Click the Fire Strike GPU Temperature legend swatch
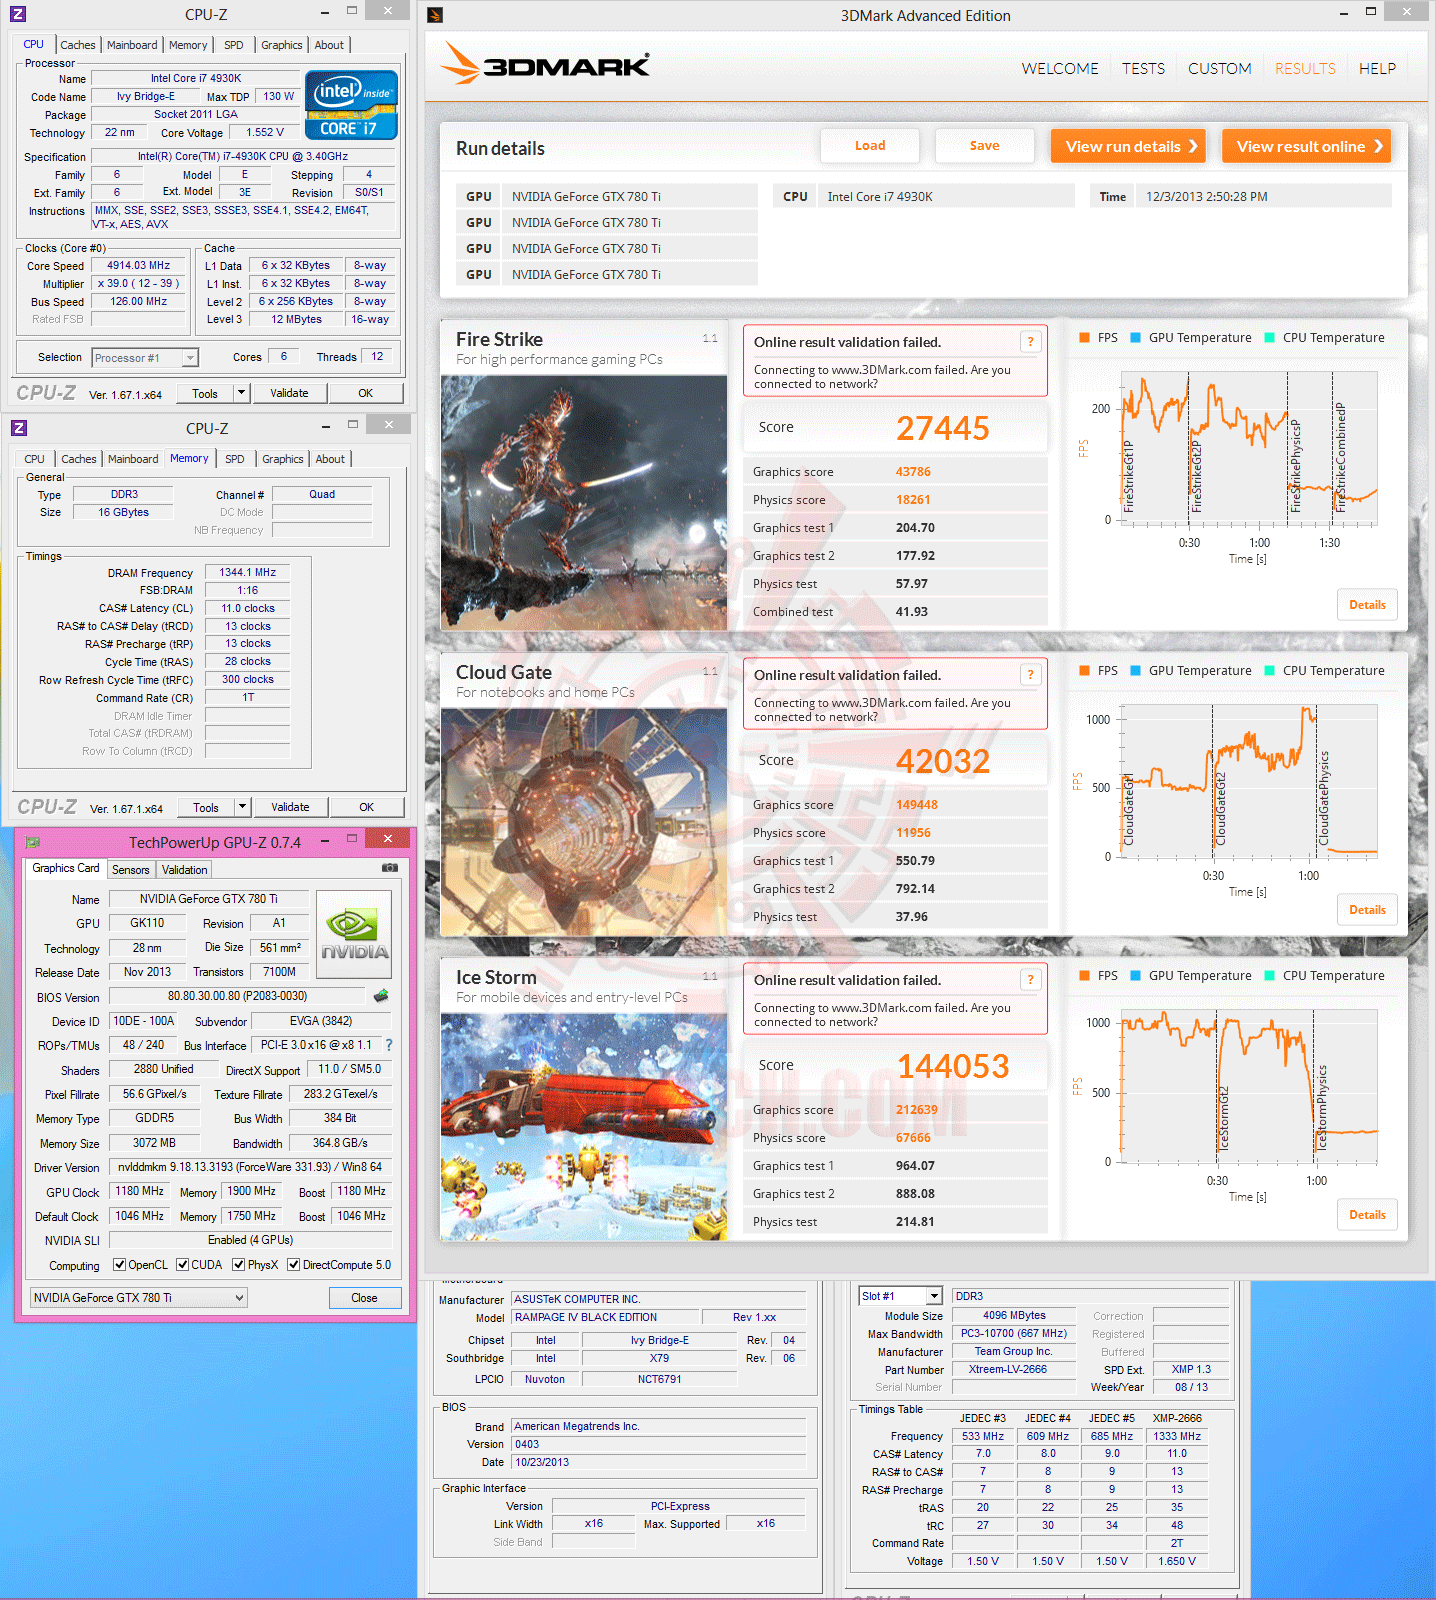The width and height of the screenshot is (1436, 1600). tap(1135, 338)
